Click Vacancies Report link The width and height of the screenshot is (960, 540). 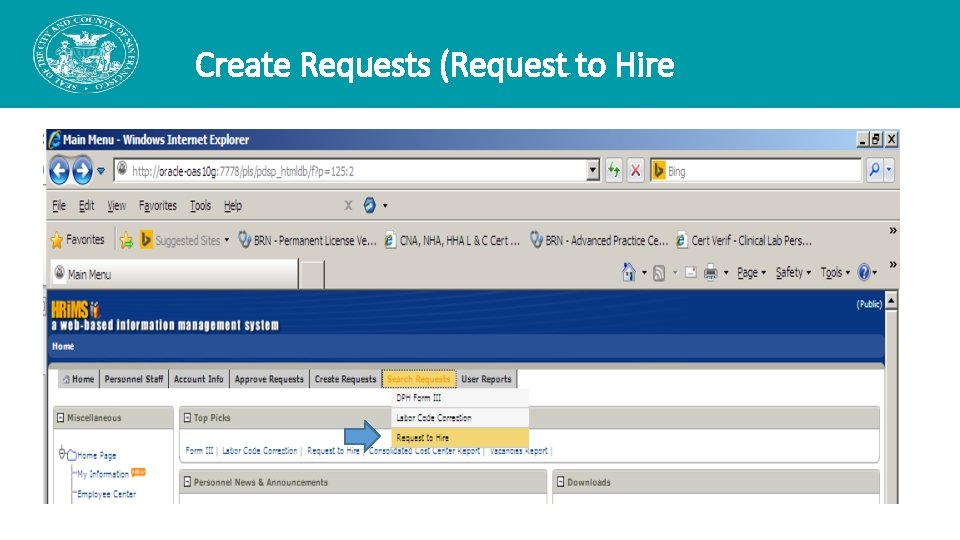[x=519, y=451]
